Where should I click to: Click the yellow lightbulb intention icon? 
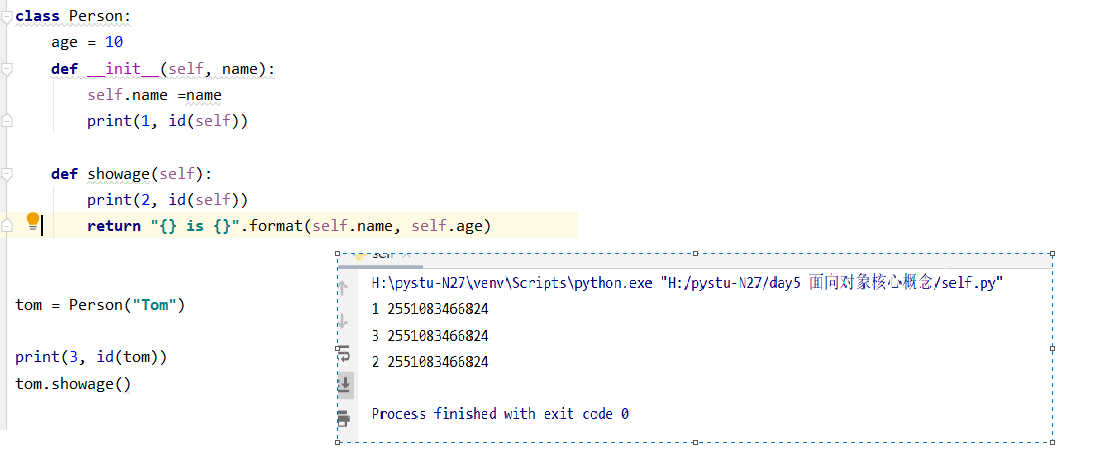[x=32, y=221]
